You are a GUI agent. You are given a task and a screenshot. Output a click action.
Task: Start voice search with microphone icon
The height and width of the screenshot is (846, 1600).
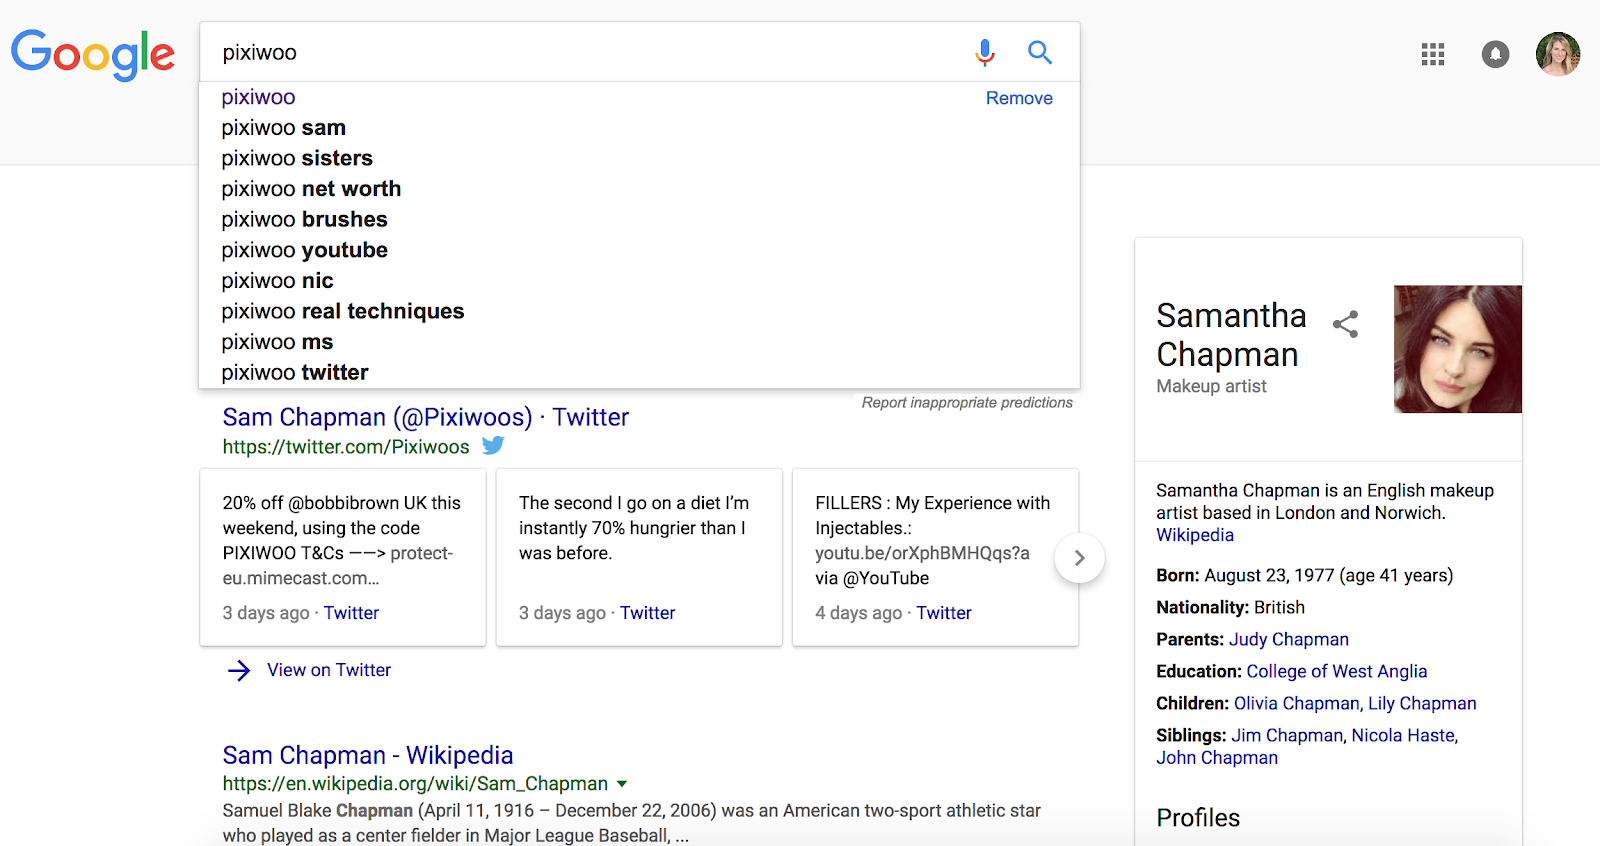985,52
